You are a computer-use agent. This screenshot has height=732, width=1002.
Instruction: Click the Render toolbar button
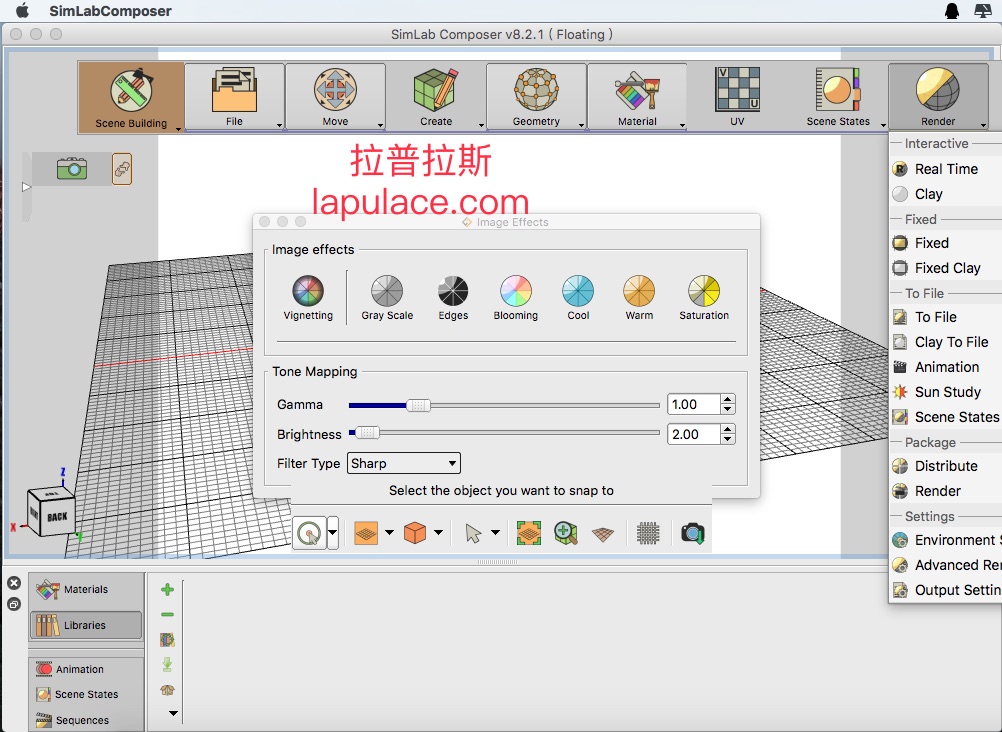(x=938, y=97)
